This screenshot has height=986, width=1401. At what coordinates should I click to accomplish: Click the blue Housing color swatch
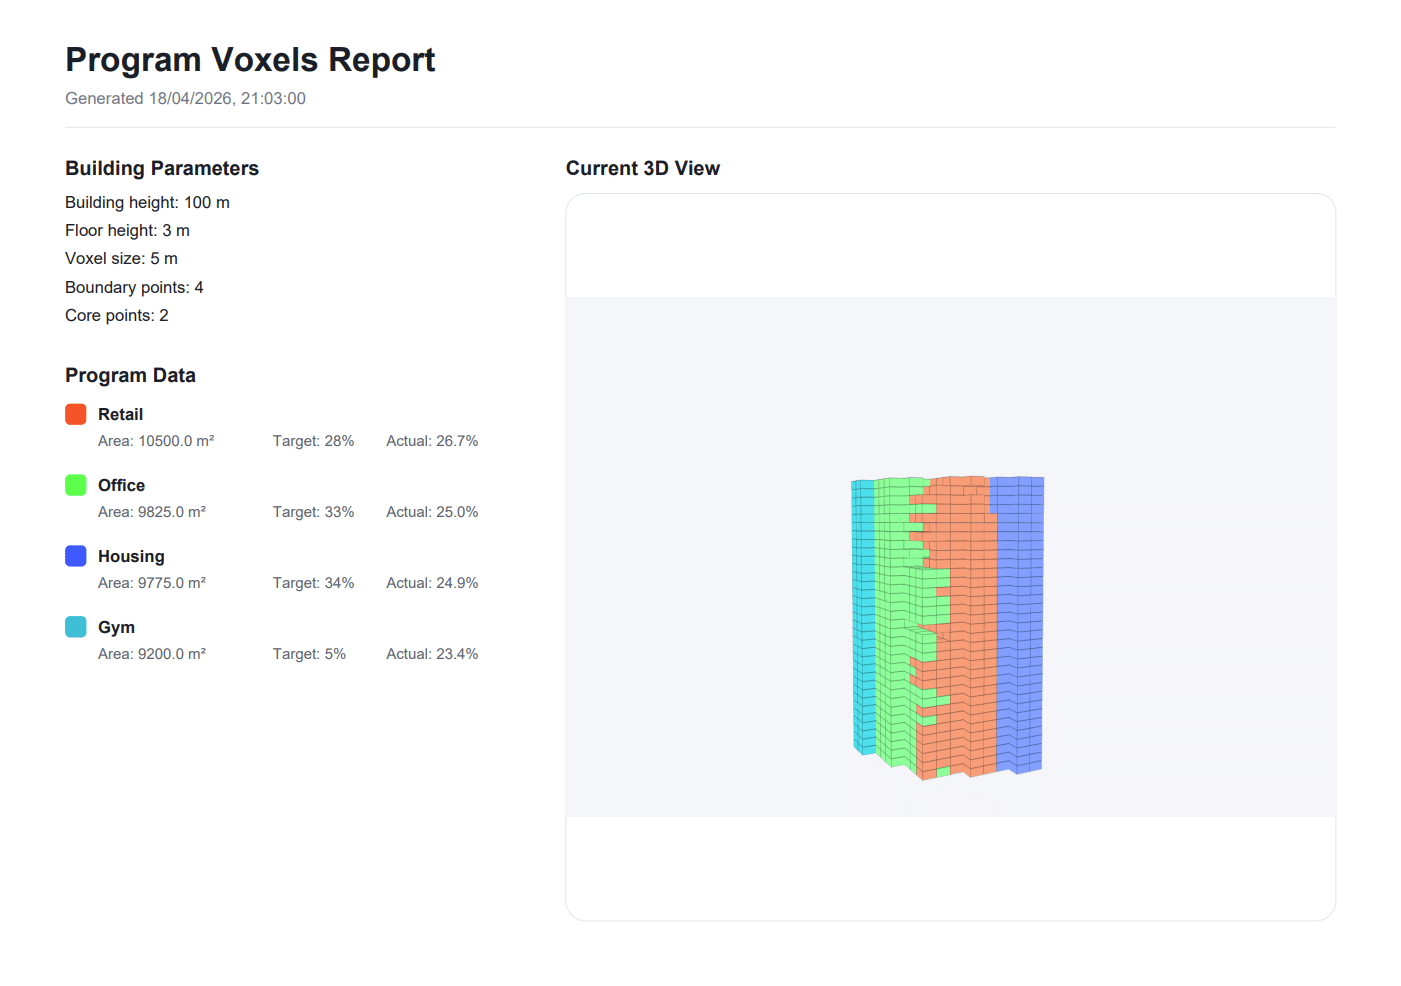click(x=76, y=556)
